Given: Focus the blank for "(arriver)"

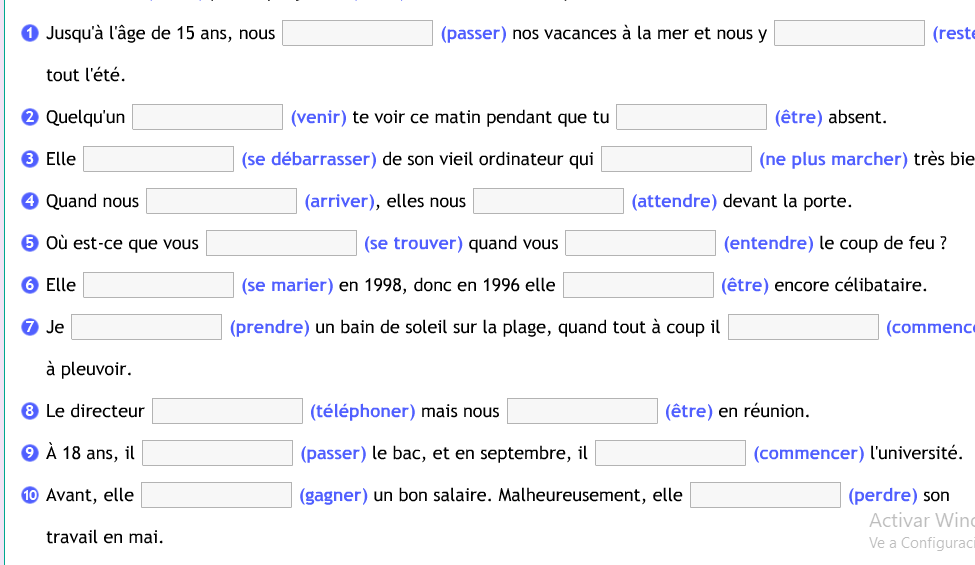Looking at the screenshot, I should click(221, 201).
